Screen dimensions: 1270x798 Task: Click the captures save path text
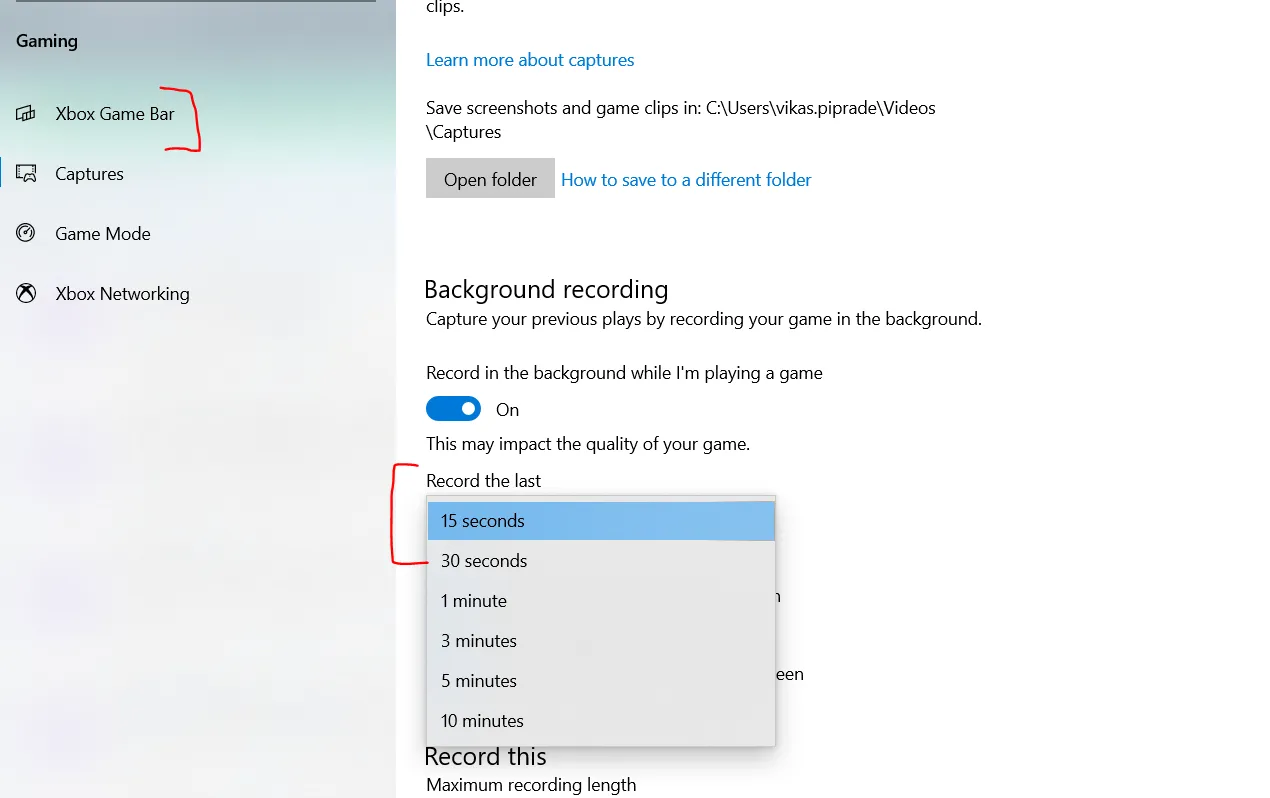click(681, 119)
